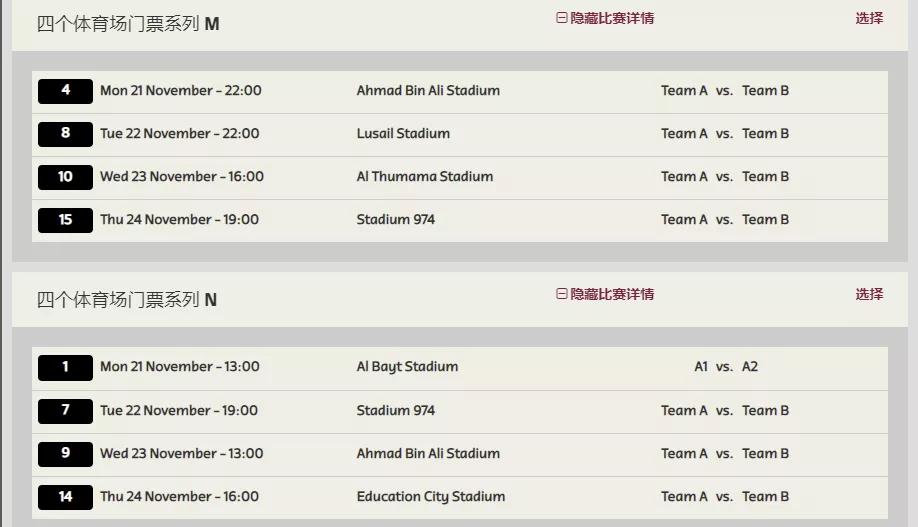Click match number 4 badge
Screen dimensions: 918x527
pyautogui.click(x=65, y=91)
